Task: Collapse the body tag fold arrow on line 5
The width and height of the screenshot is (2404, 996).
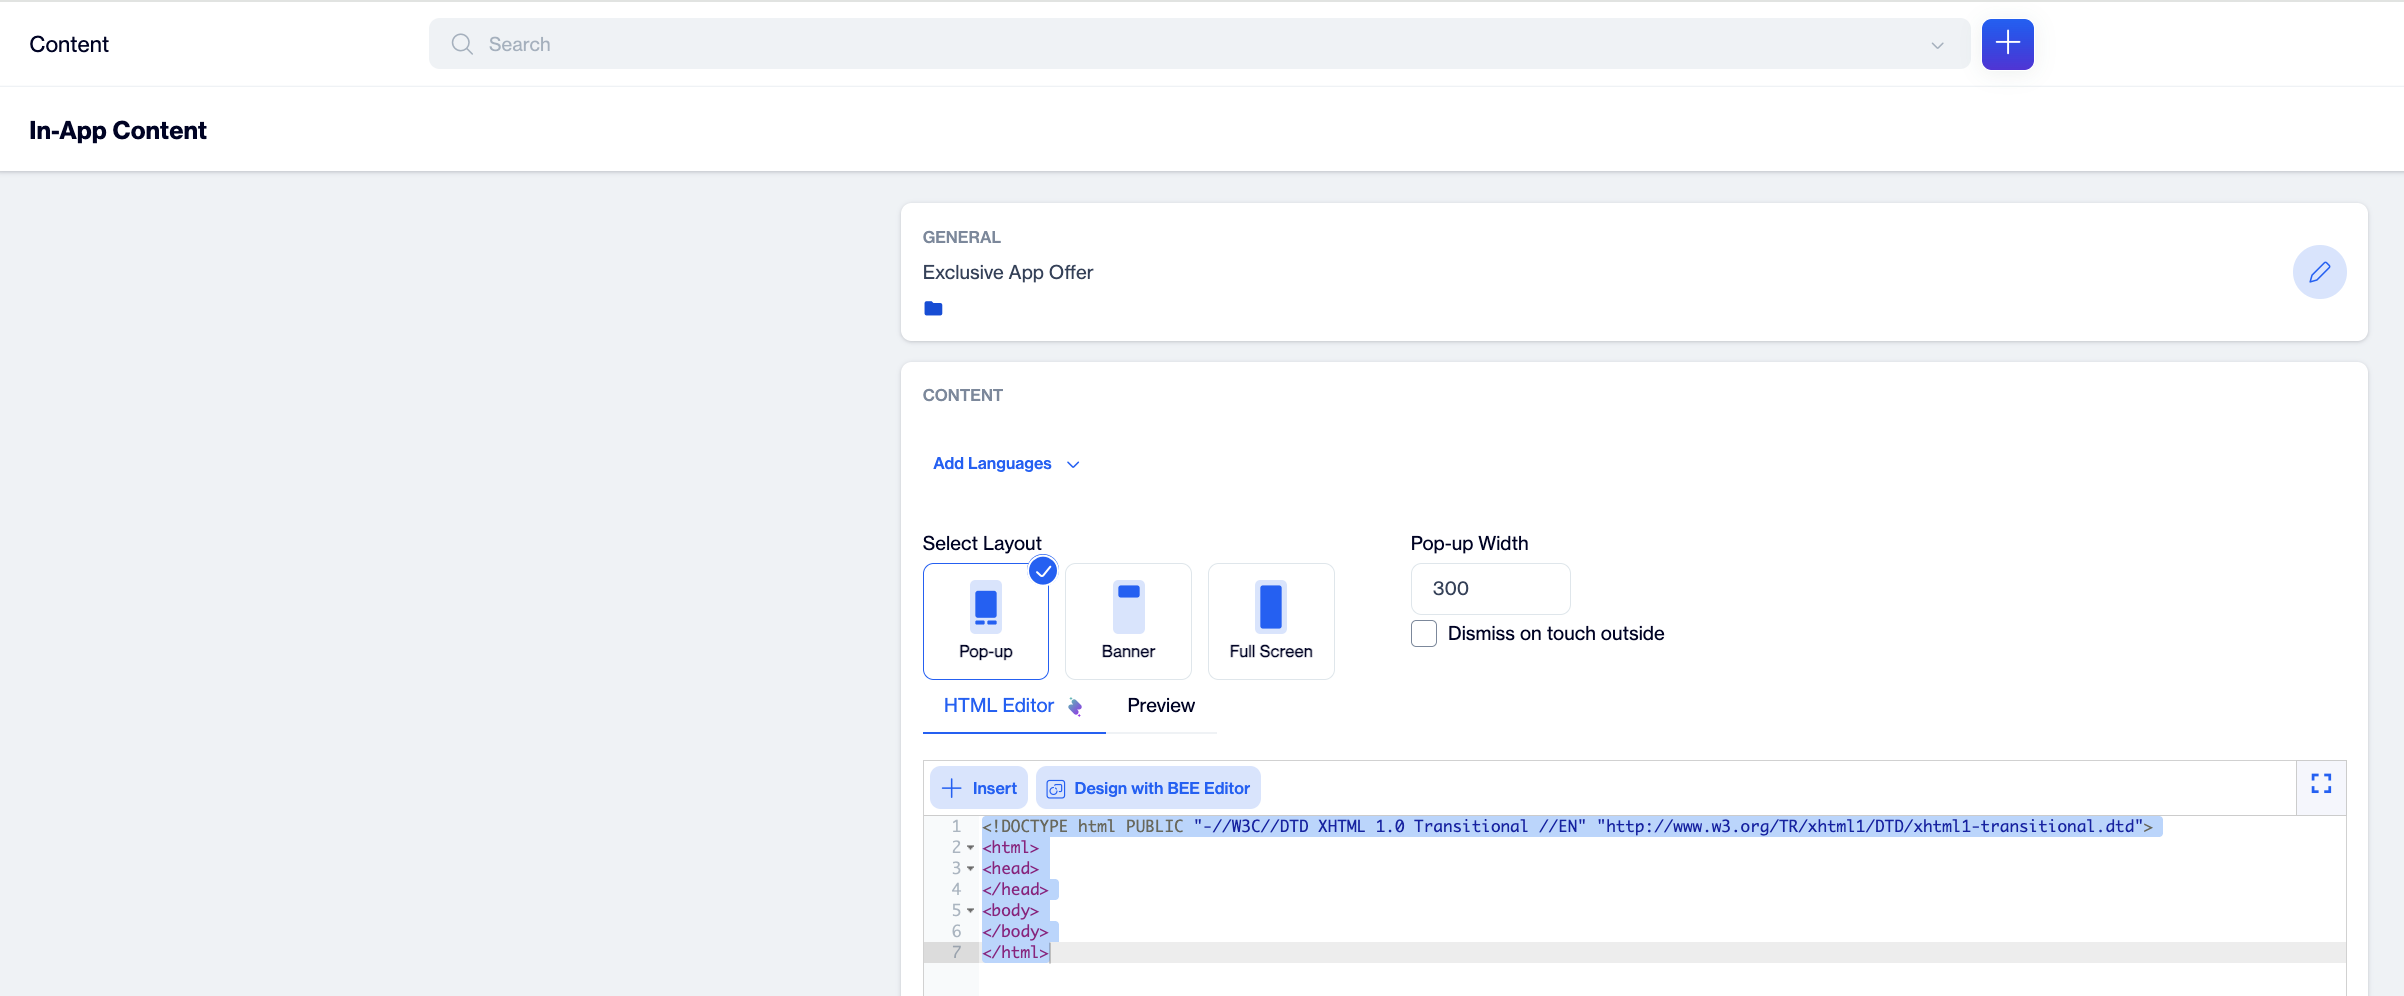Action: pyautogui.click(x=970, y=911)
